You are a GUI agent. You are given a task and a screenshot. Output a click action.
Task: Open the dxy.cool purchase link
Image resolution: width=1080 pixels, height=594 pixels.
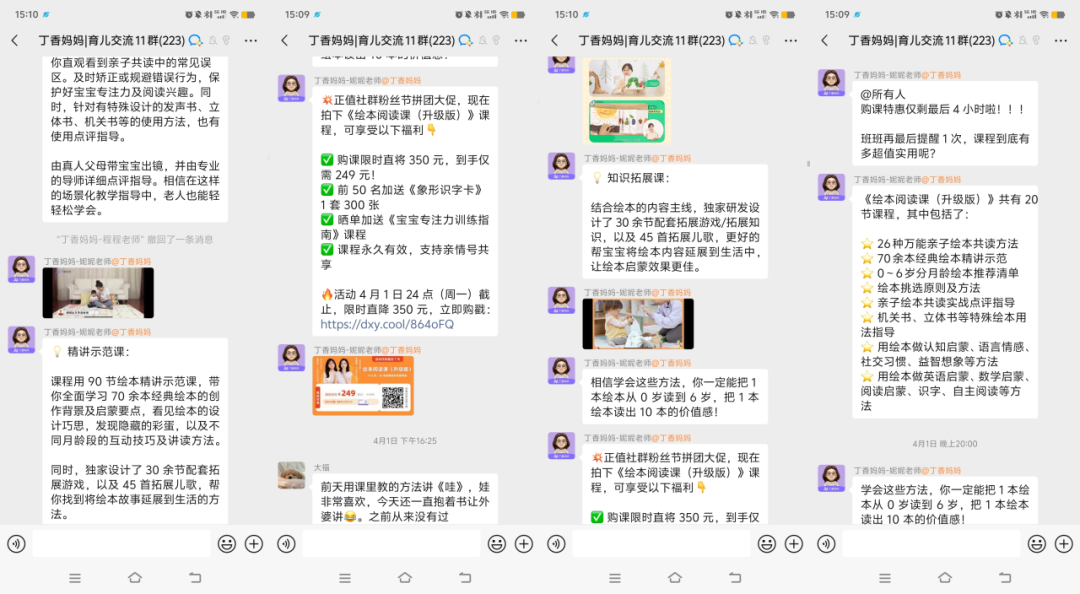coord(387,325)
